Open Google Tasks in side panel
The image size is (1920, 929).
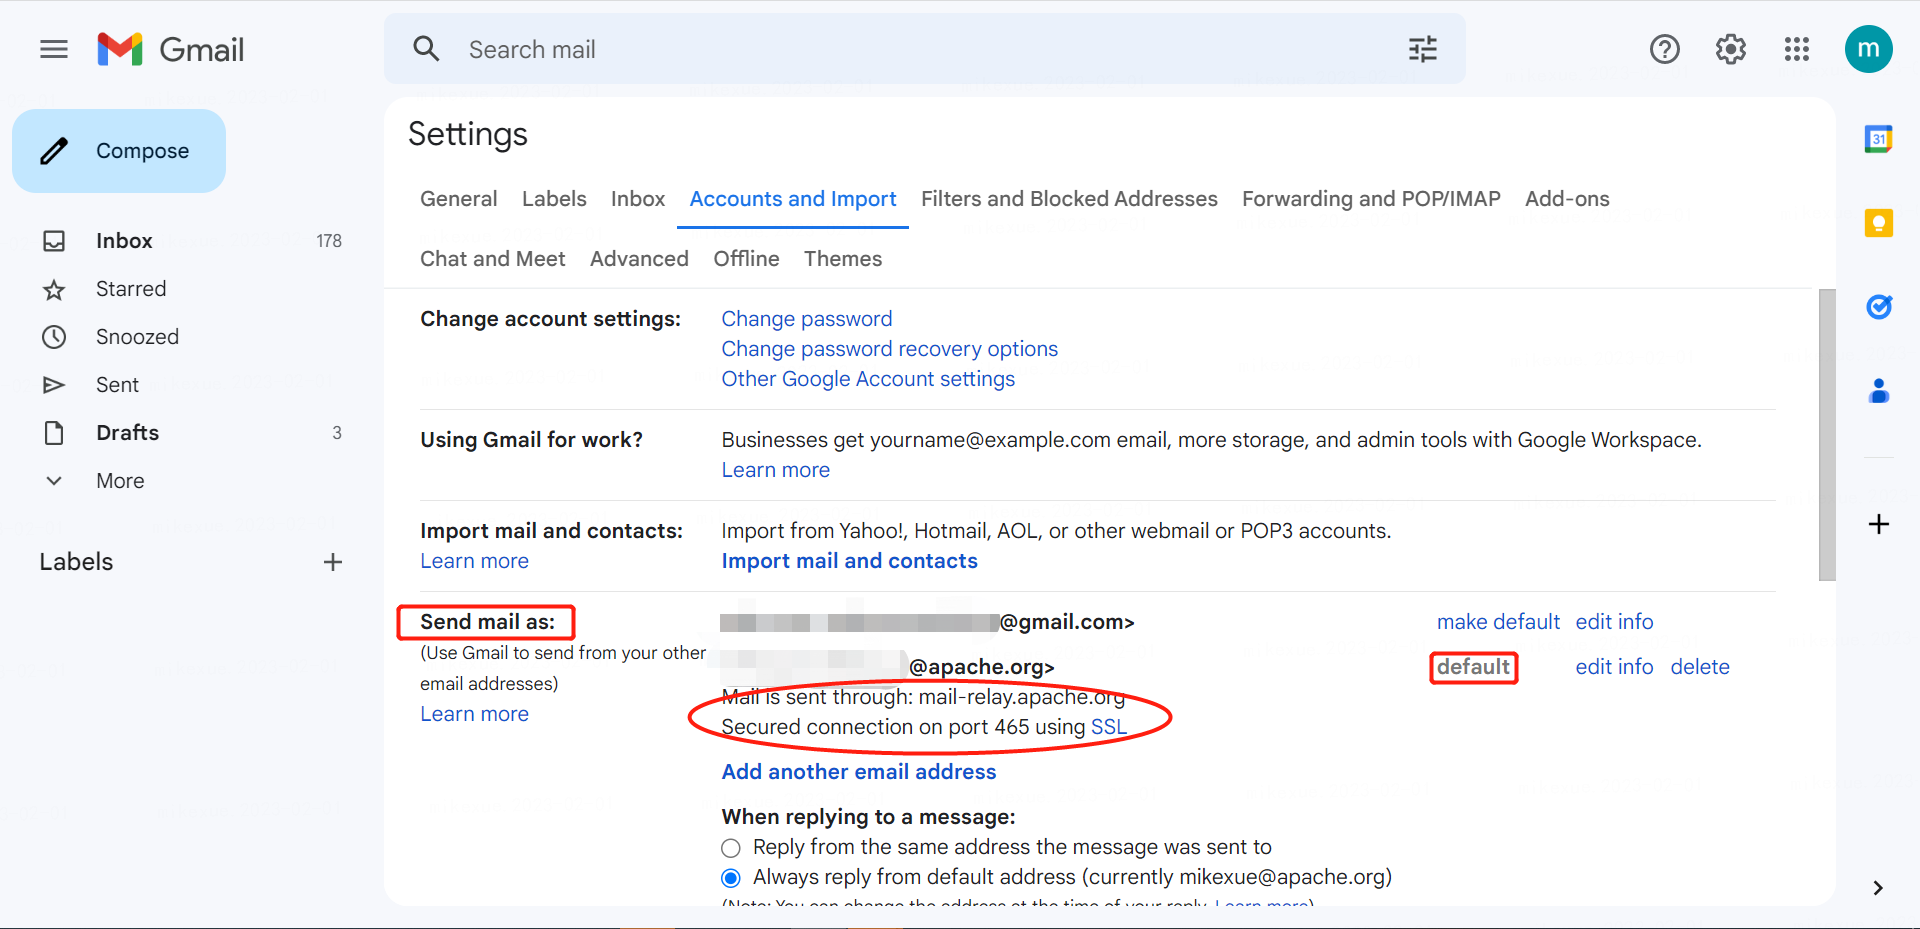pos(1878,307)
